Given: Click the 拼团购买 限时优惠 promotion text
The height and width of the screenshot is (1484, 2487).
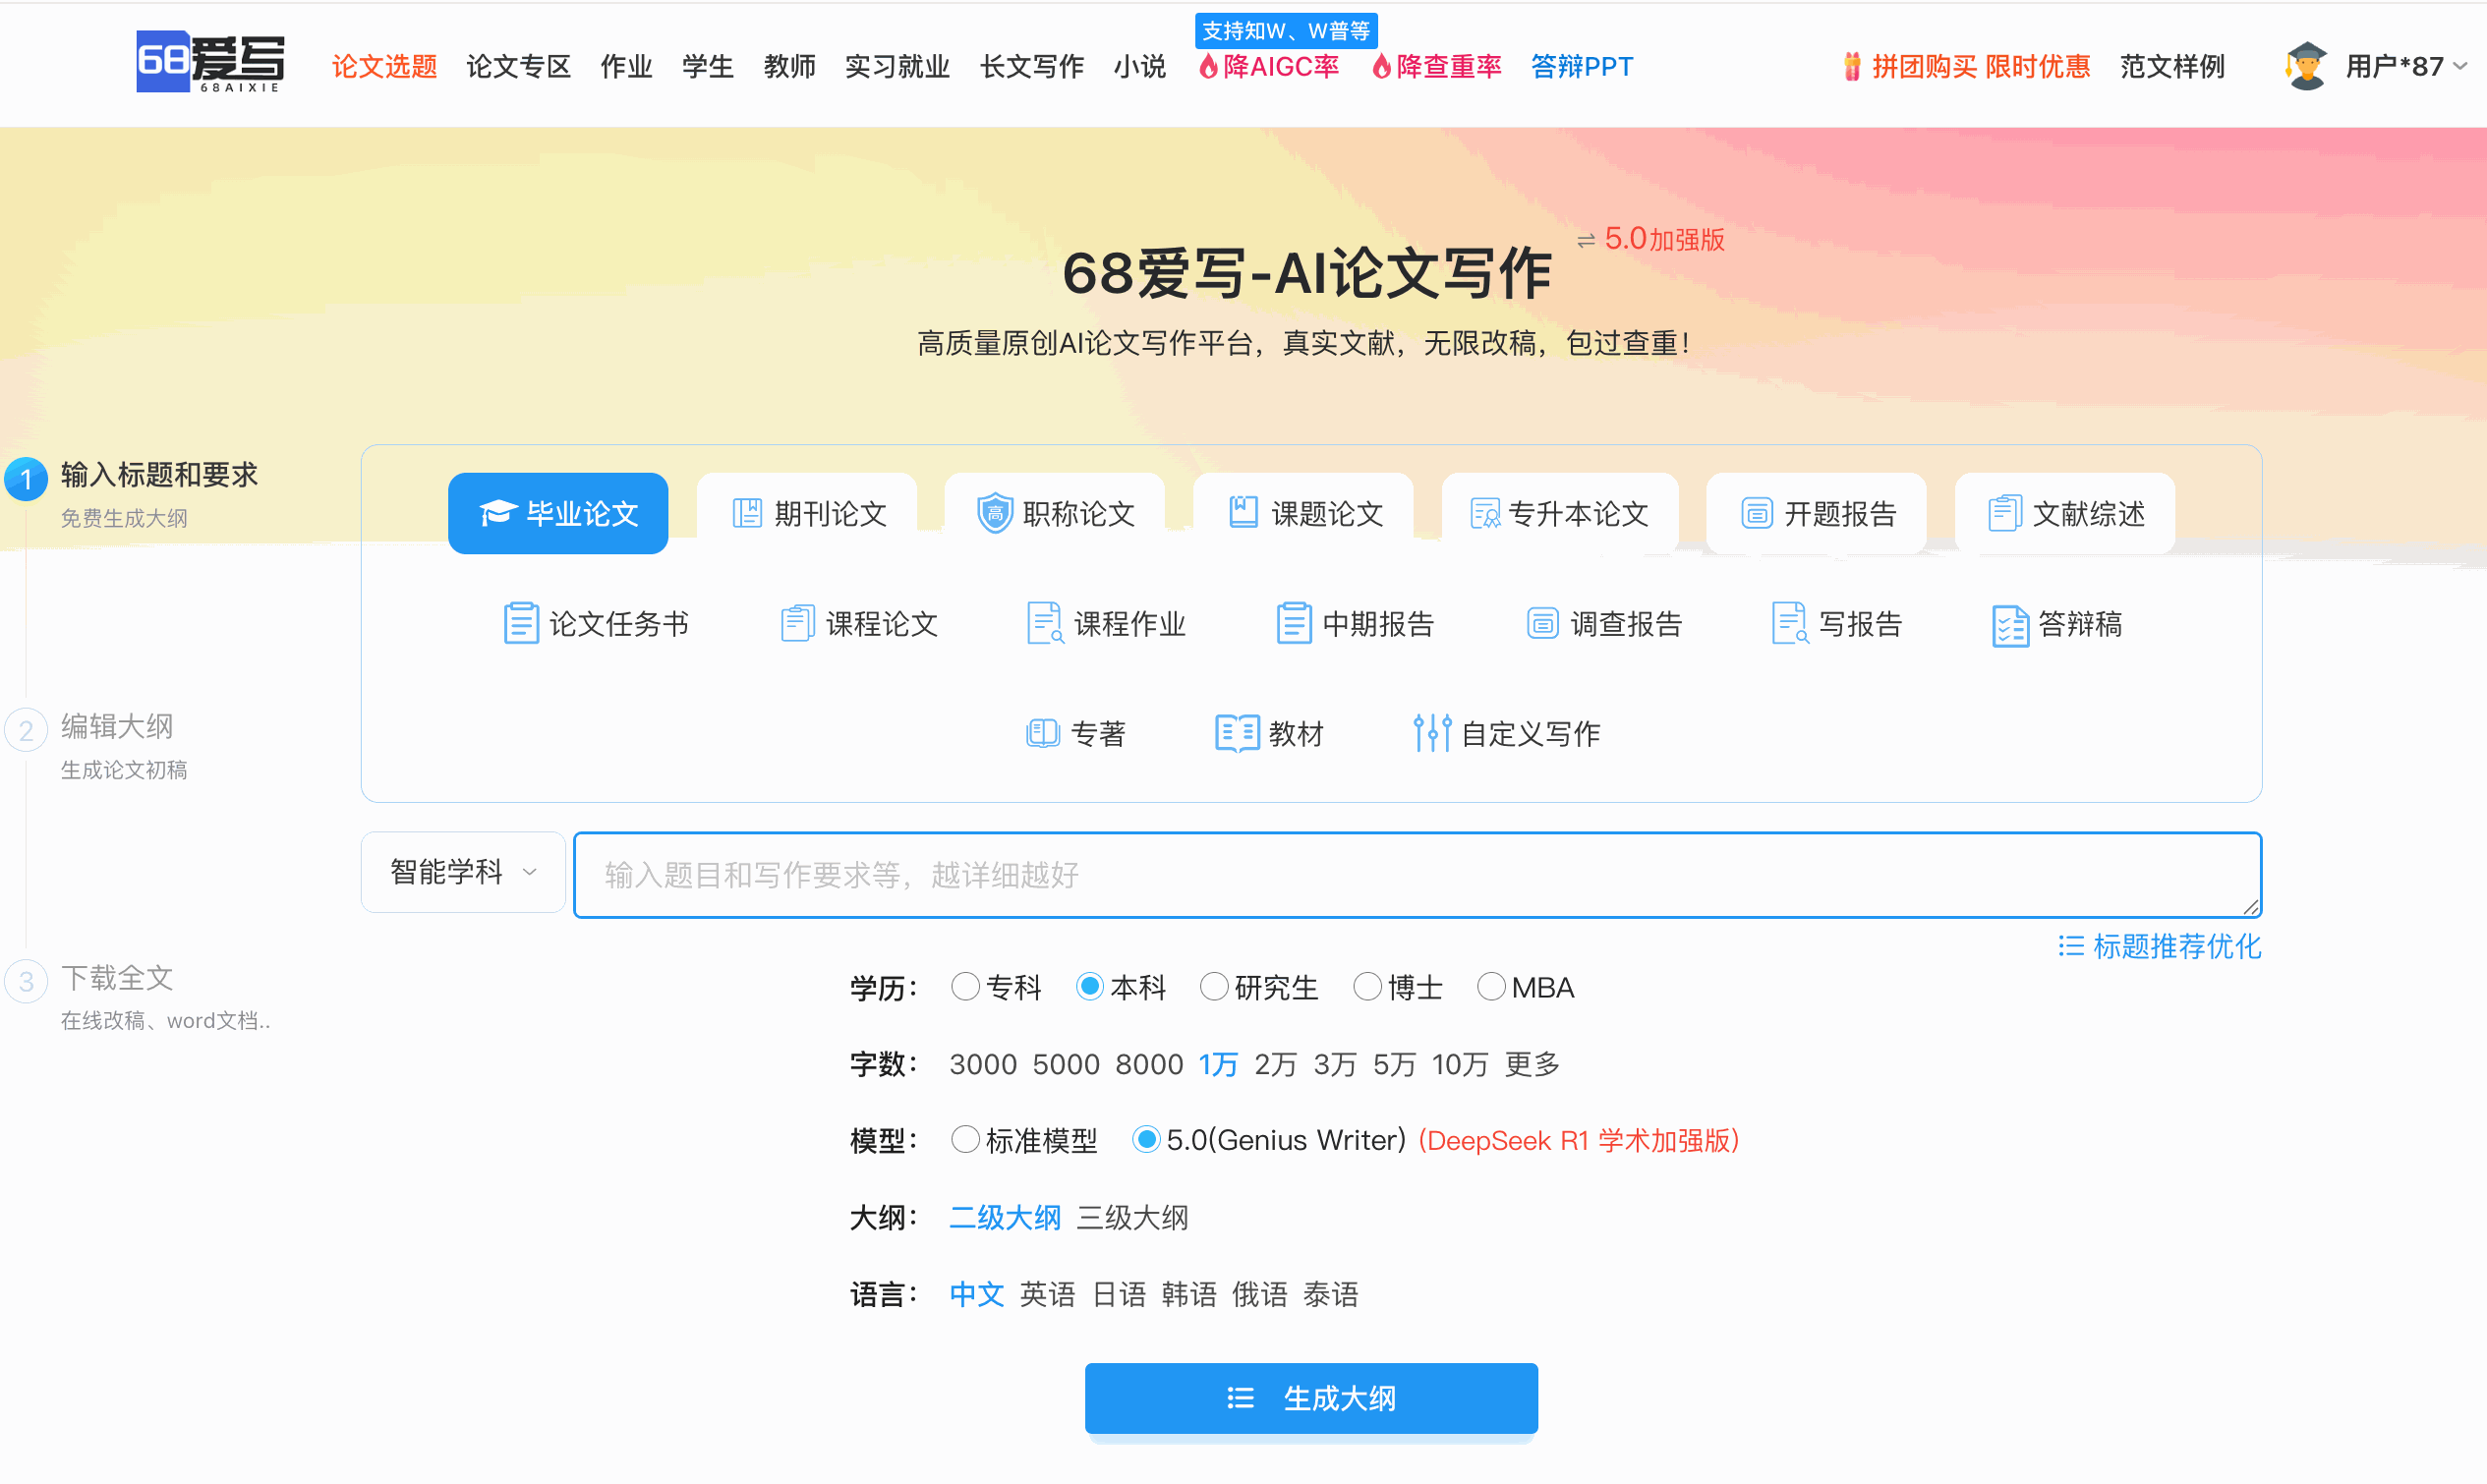Looking at the screenshot, I should coord(1980,67).
